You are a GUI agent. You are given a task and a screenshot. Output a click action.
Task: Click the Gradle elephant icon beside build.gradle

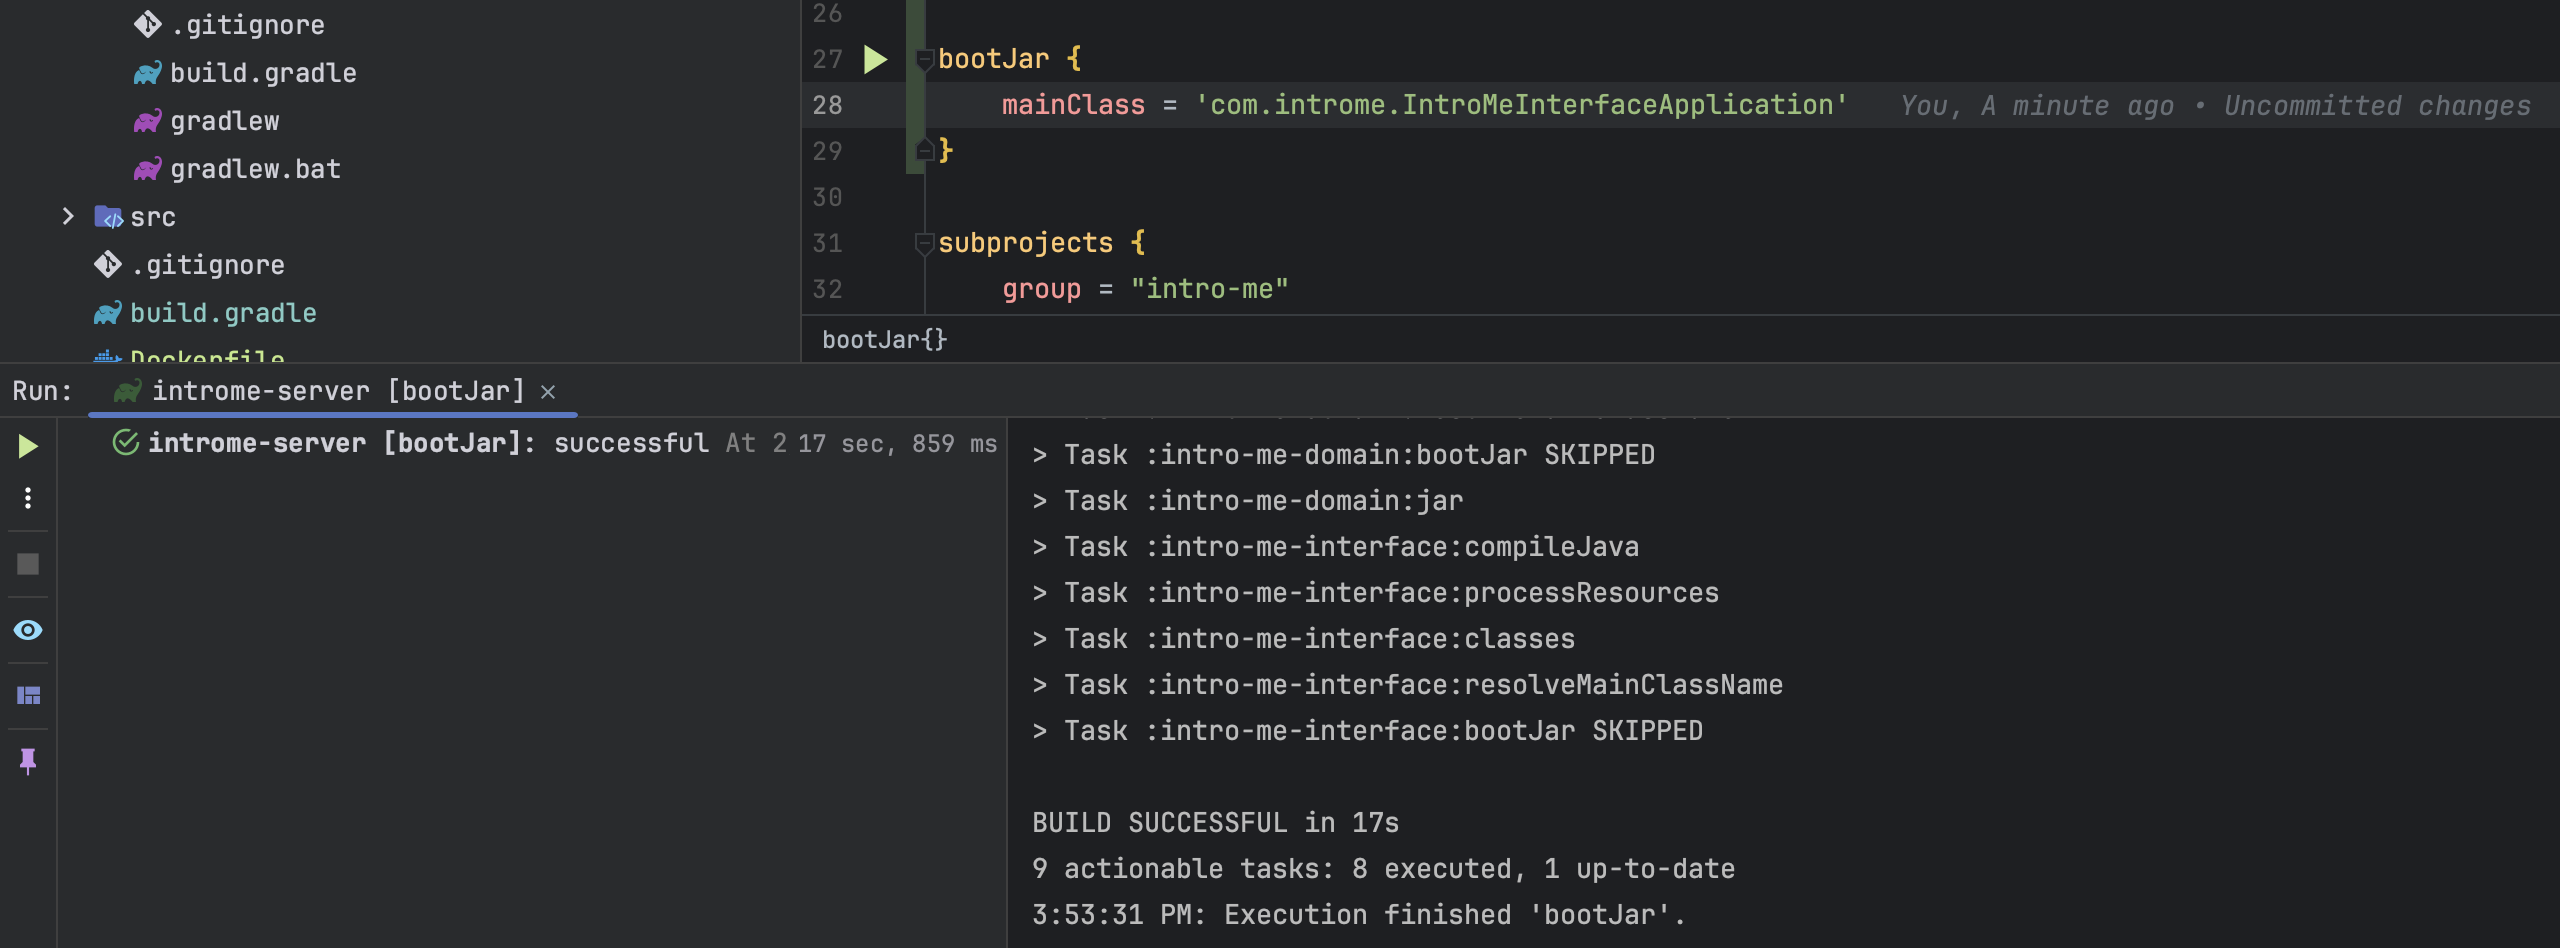[x=147, y=71]
